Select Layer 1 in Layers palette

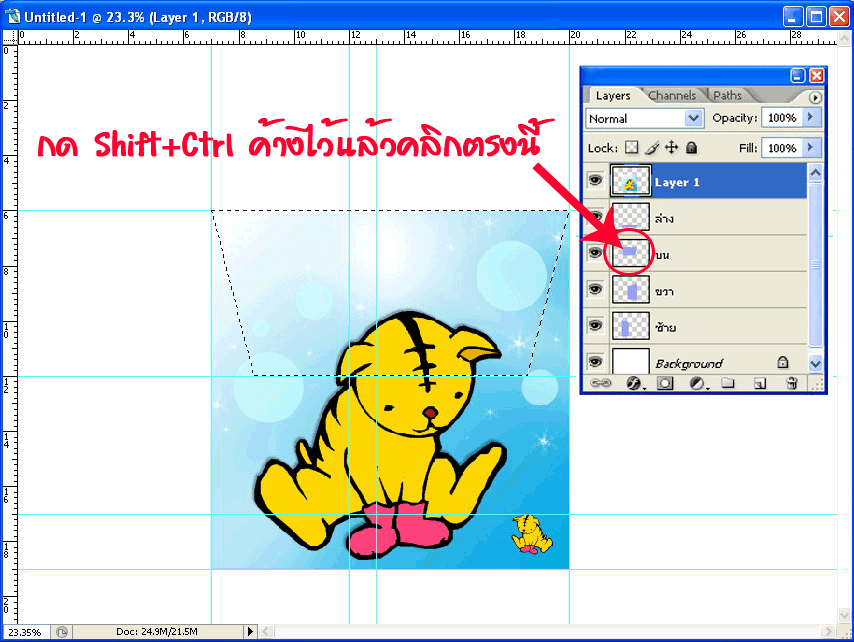point(695,180)
